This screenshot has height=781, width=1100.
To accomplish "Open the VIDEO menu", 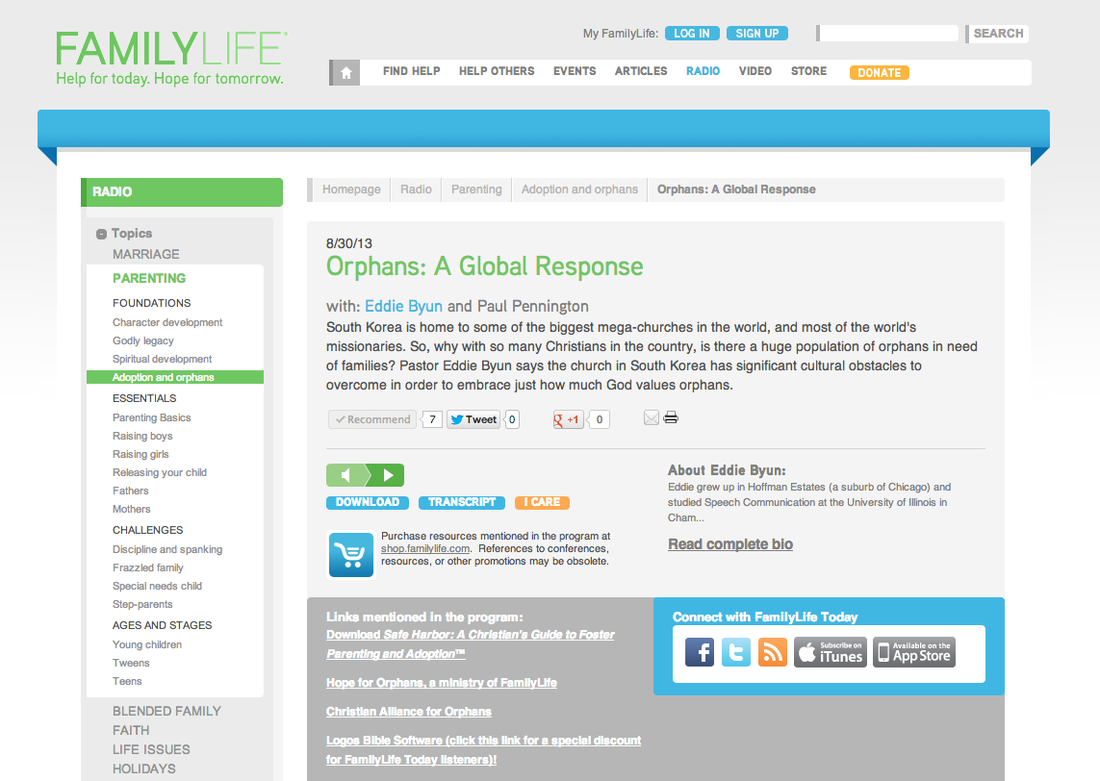I will tap(755, 71).
